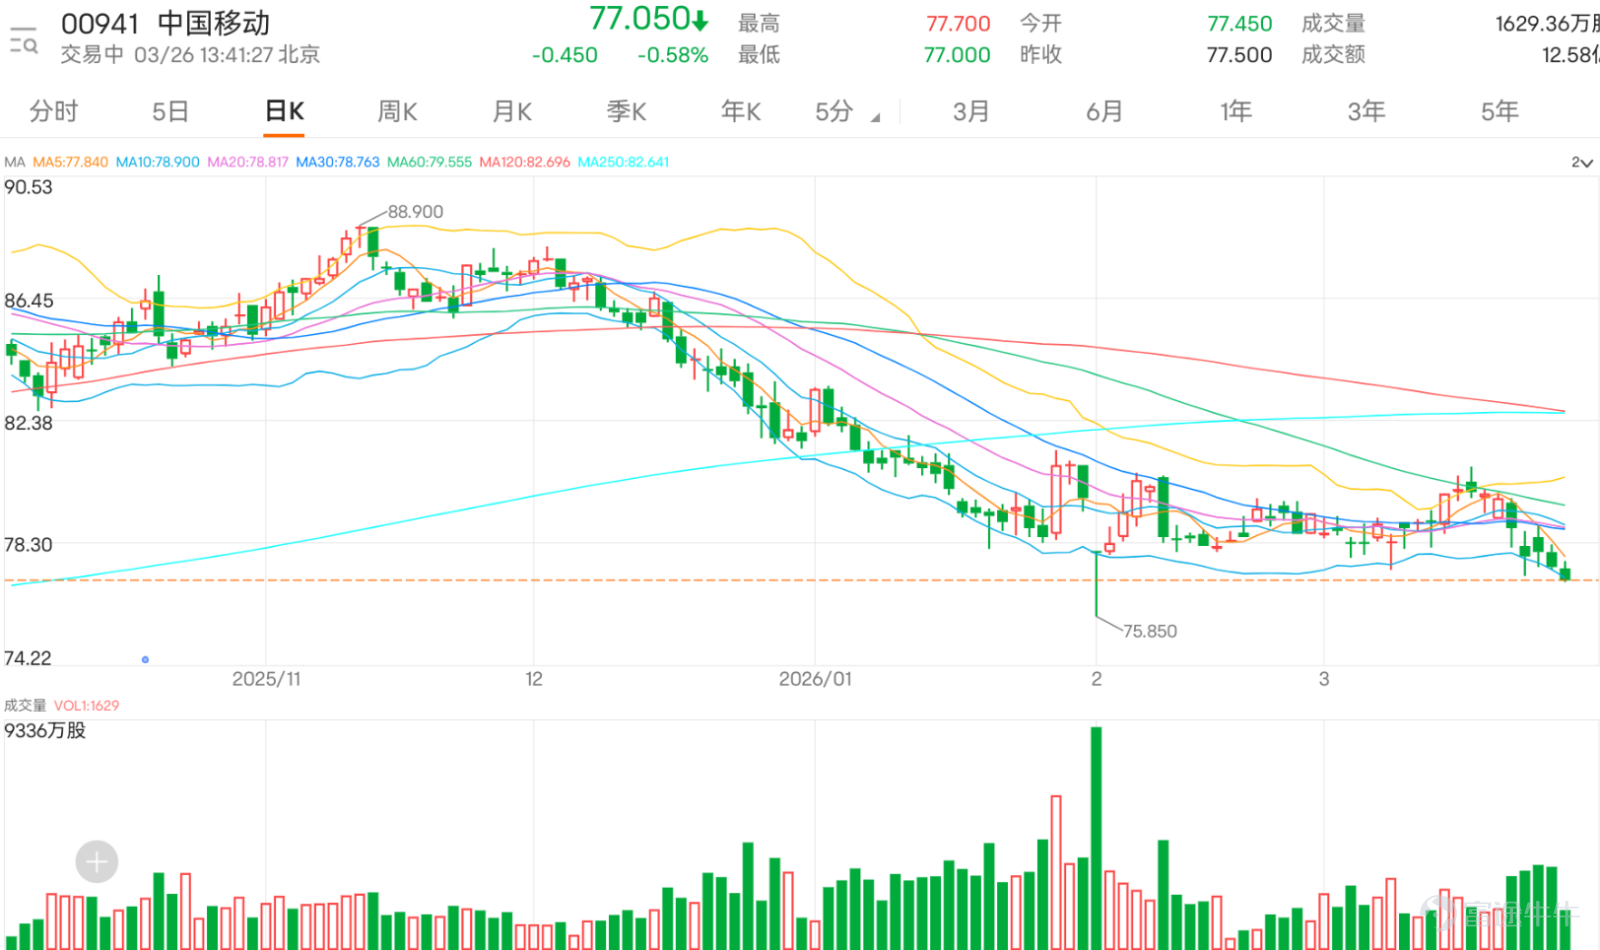Select the 日K tab
This screenshot has height=950, width=1600.
pyautogui.click(x=284, y=111)
